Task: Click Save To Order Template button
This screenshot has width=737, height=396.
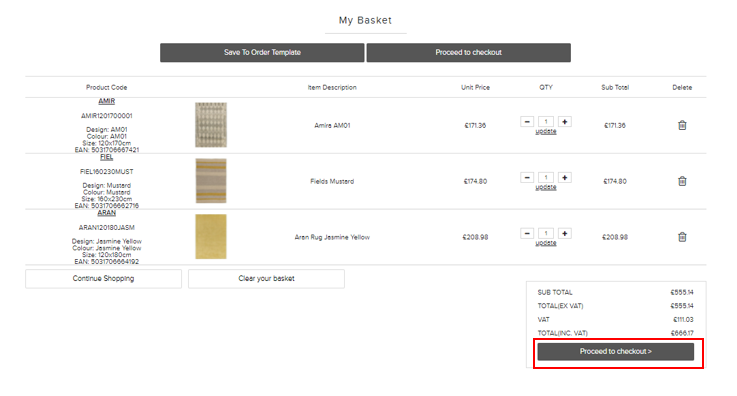Action: coord(262,53)
